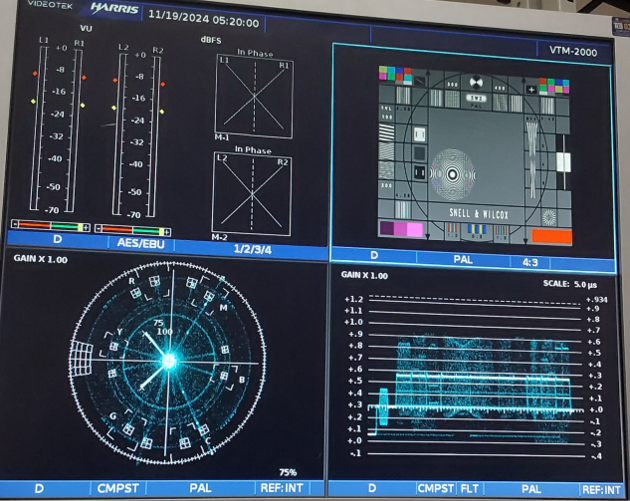Click the plus icon on the L1/R1 correlation bar
This screenshot has width=630, height=501.
[x=86, y=227]
